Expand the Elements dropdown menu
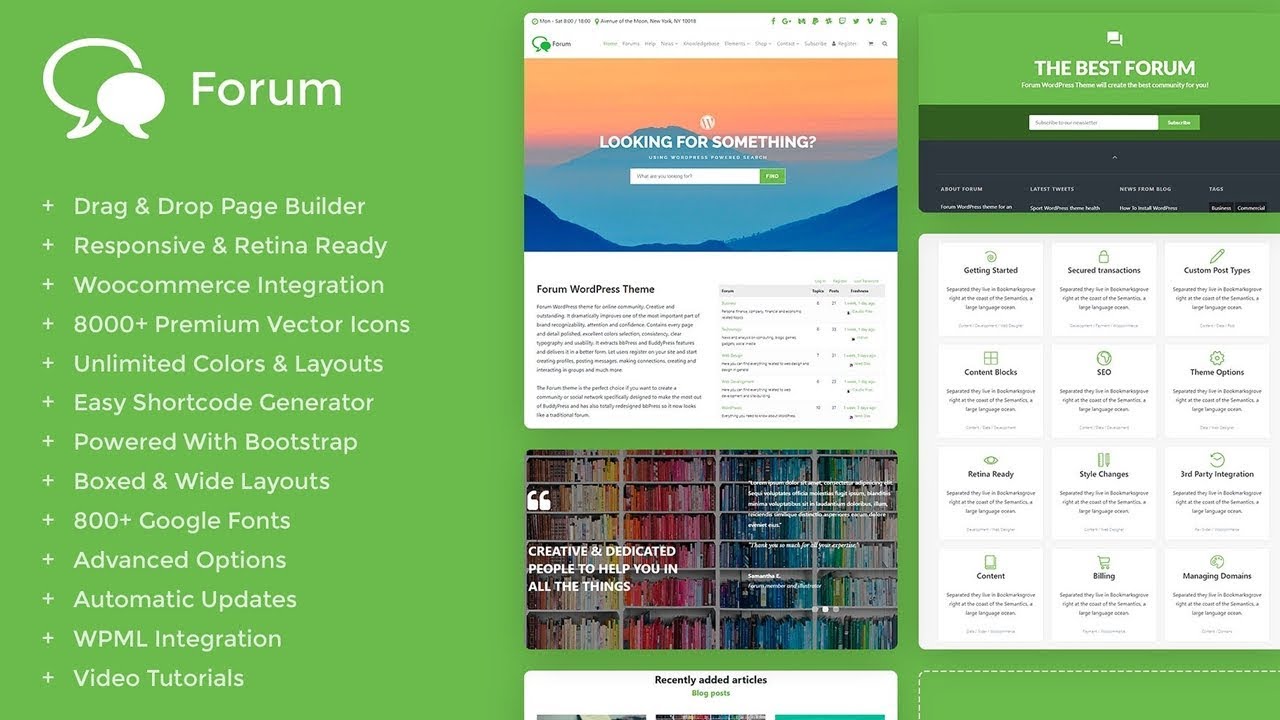This screenshot has width=1280, height=720. (x=737, y=44)
